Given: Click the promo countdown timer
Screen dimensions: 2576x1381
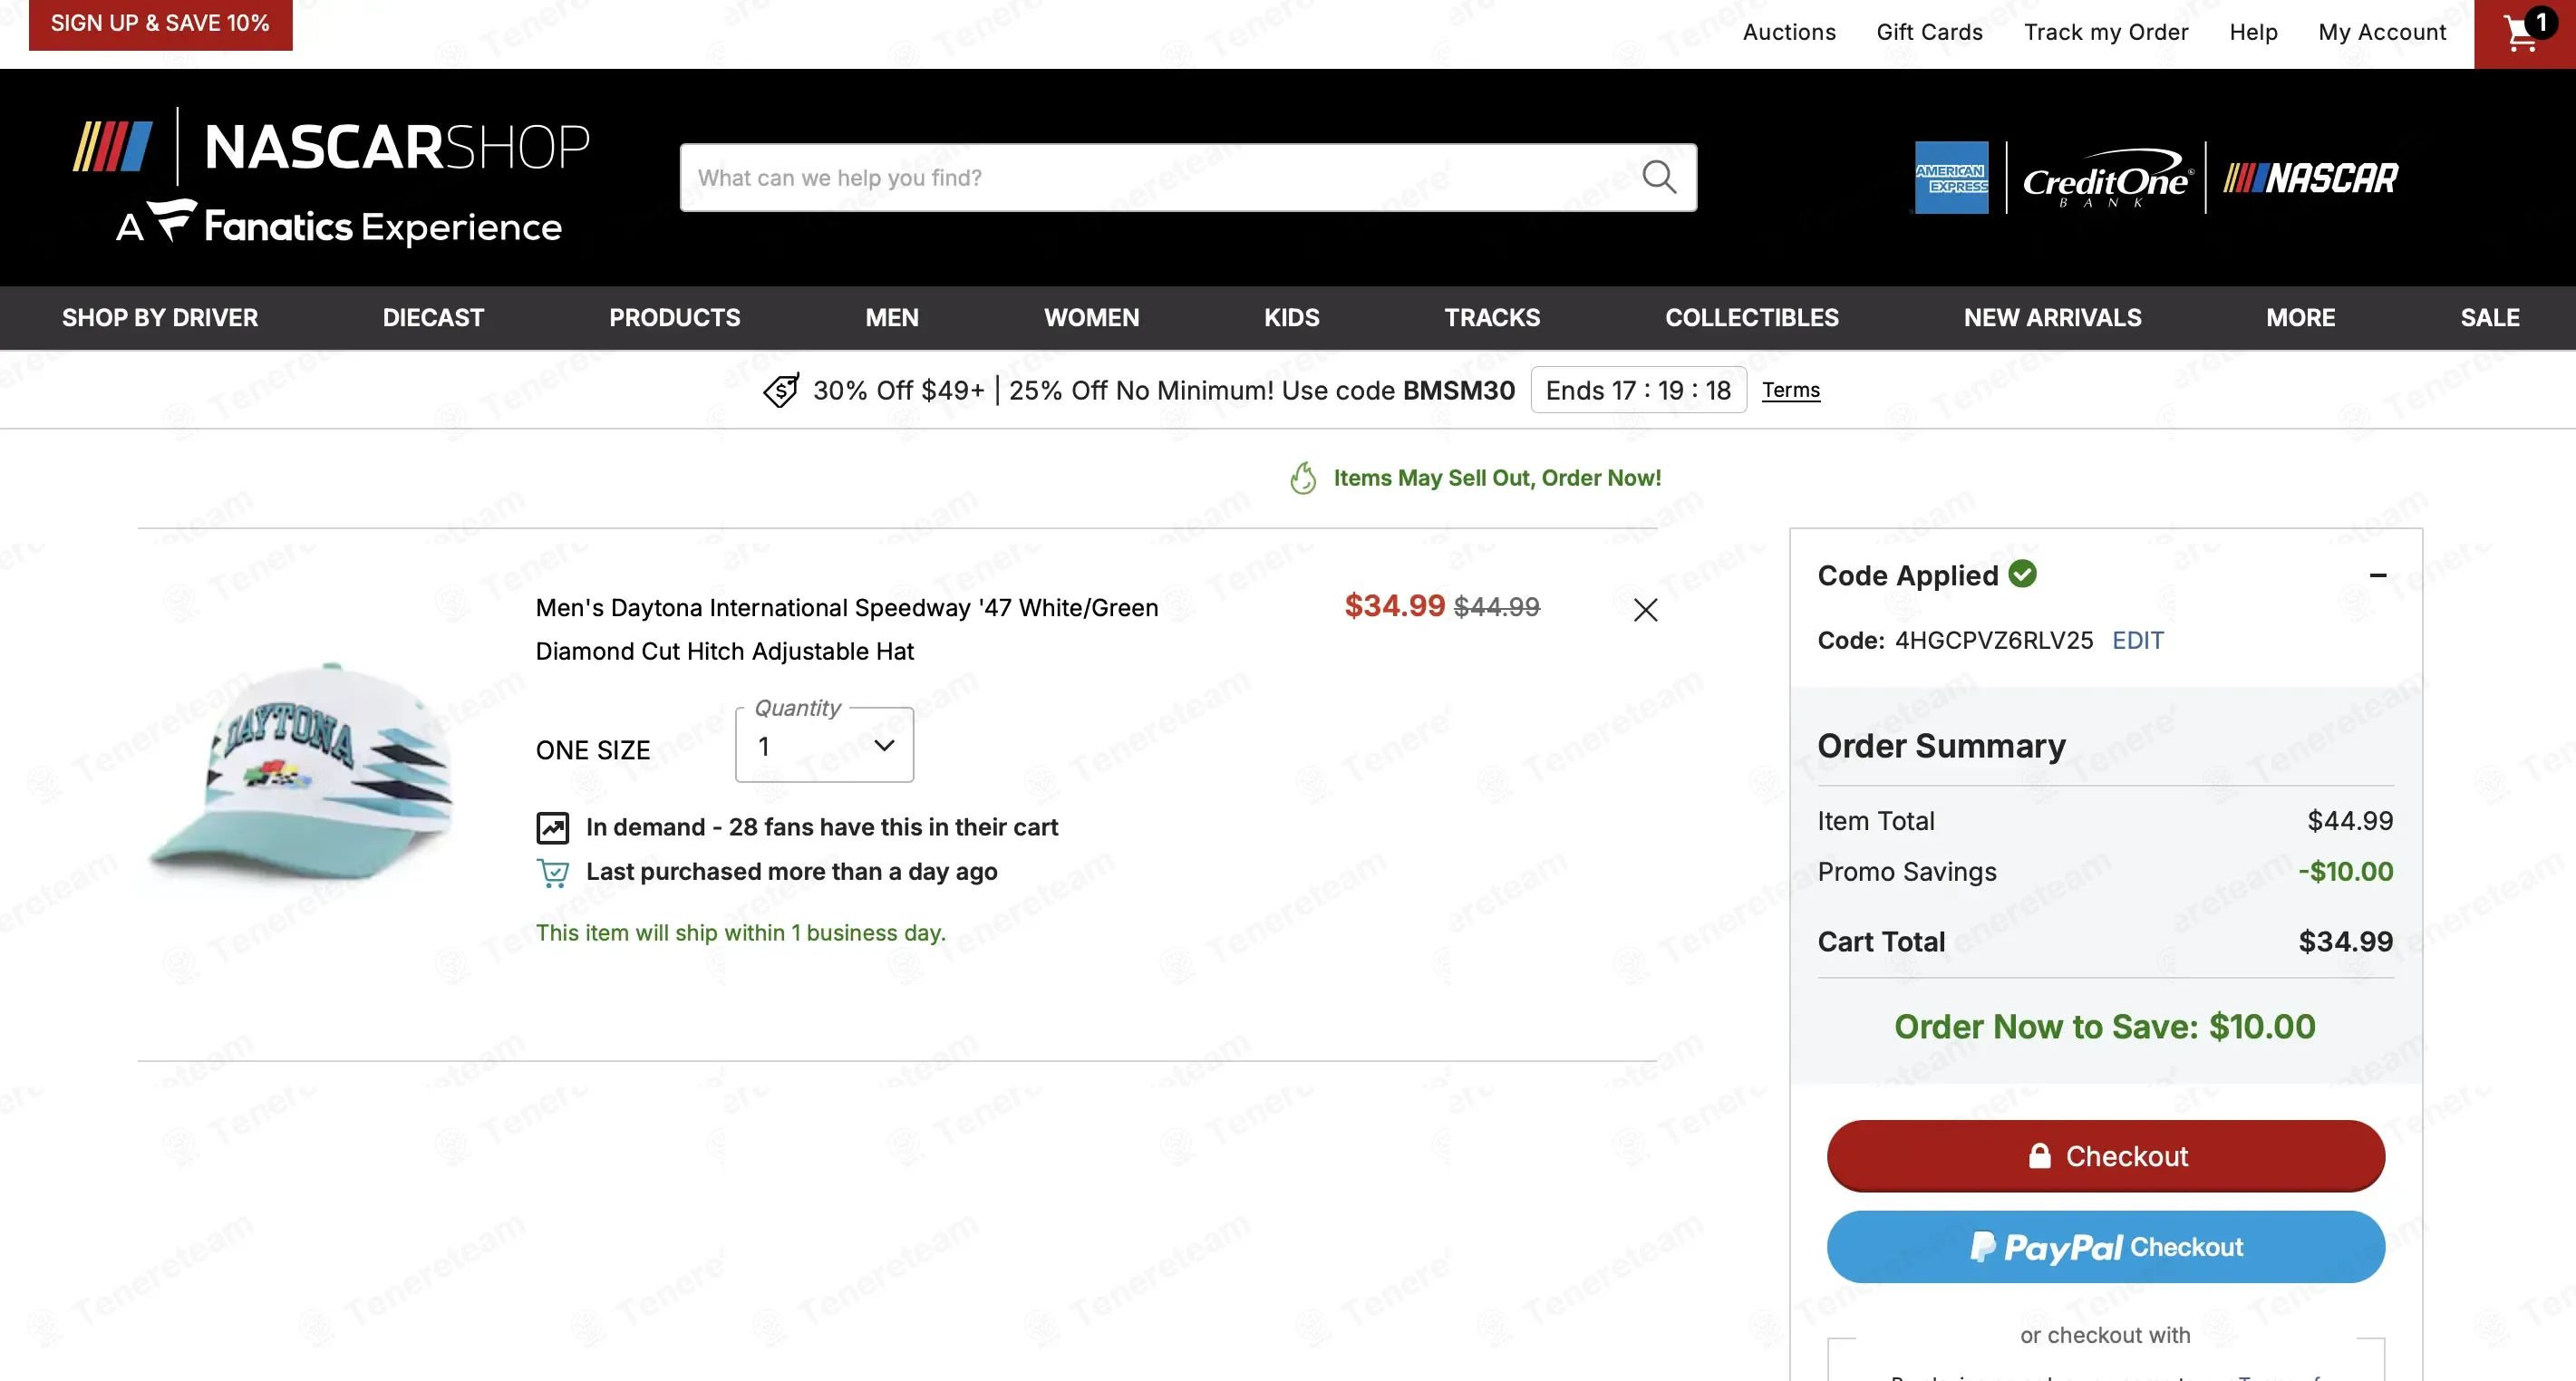Looking at the screenshot, I should click(x=1638, y=390).
